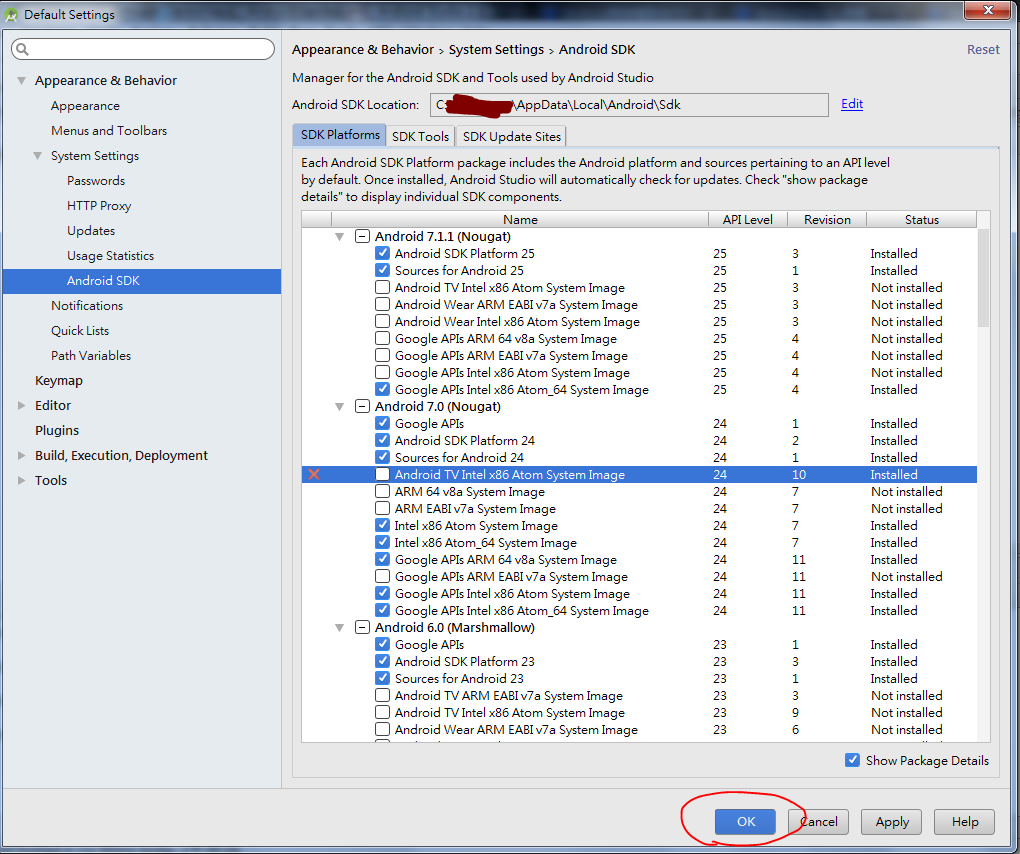This screenshot has height=854, width=1020.
Task: Open the SDK Update Sites tab
Action: click(511, 137)
